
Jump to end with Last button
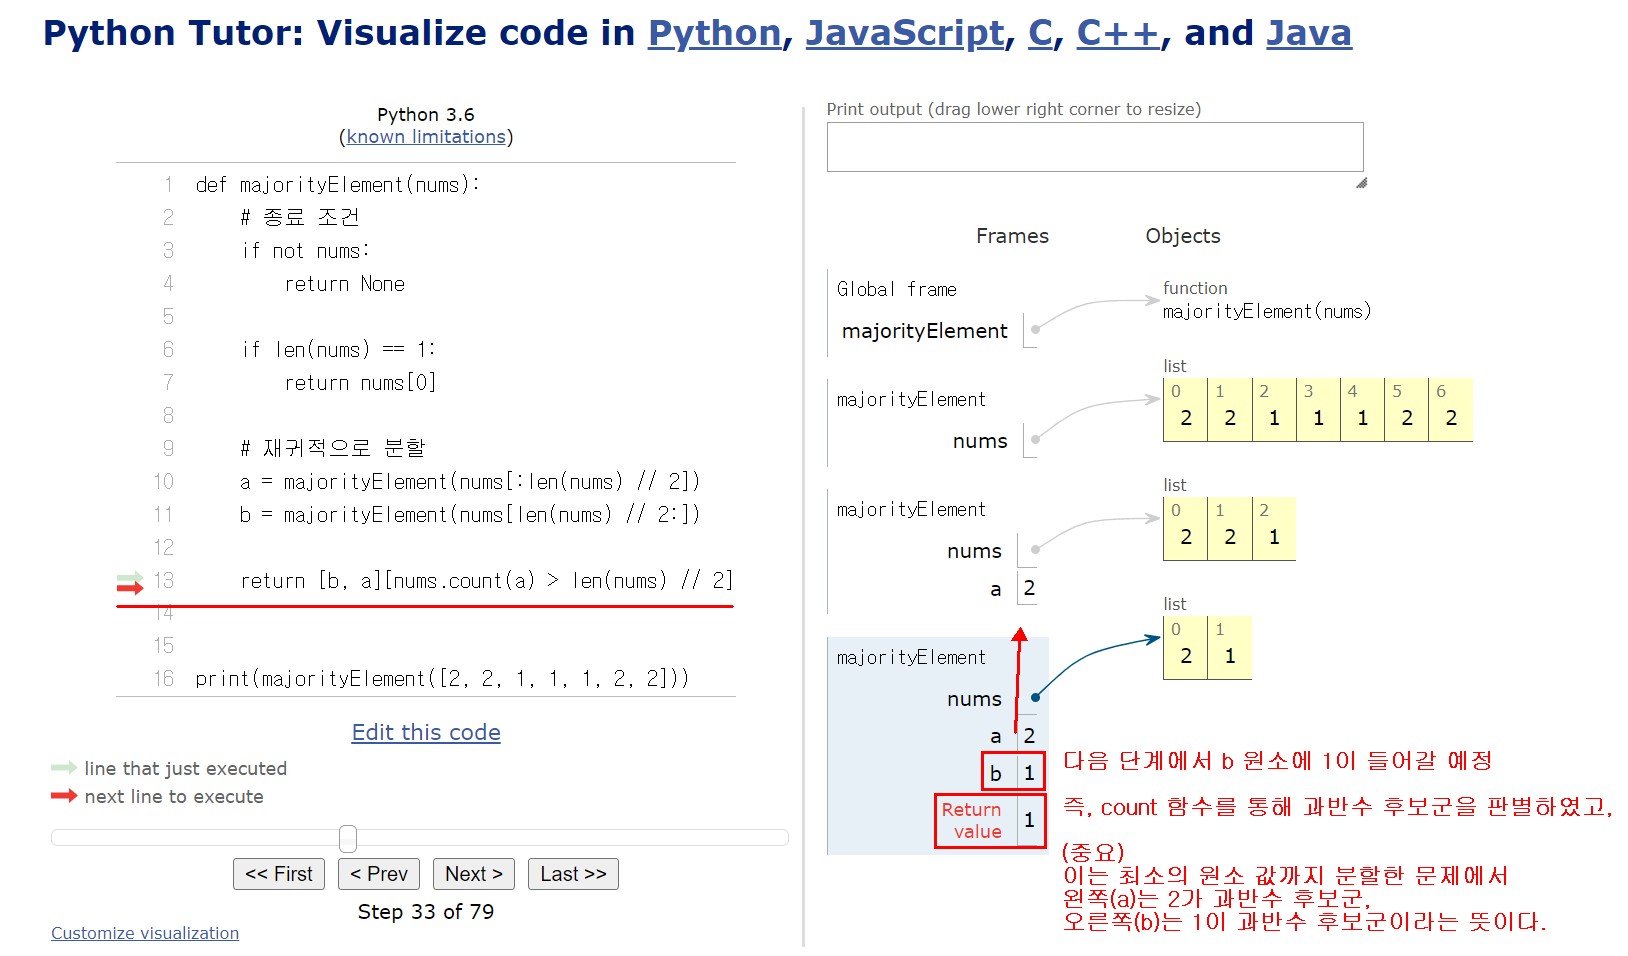coord(573,874)
